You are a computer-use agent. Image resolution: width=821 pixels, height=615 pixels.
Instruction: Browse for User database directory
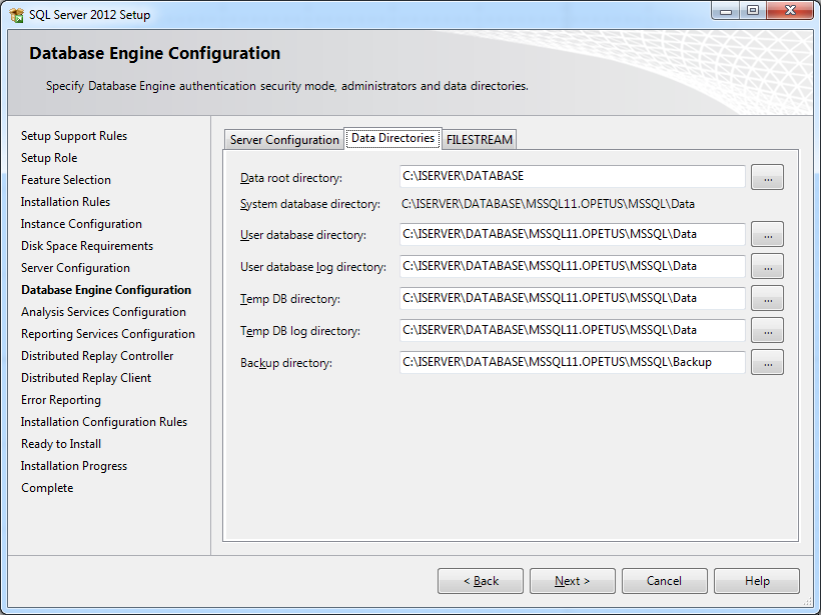coord(767,234)
